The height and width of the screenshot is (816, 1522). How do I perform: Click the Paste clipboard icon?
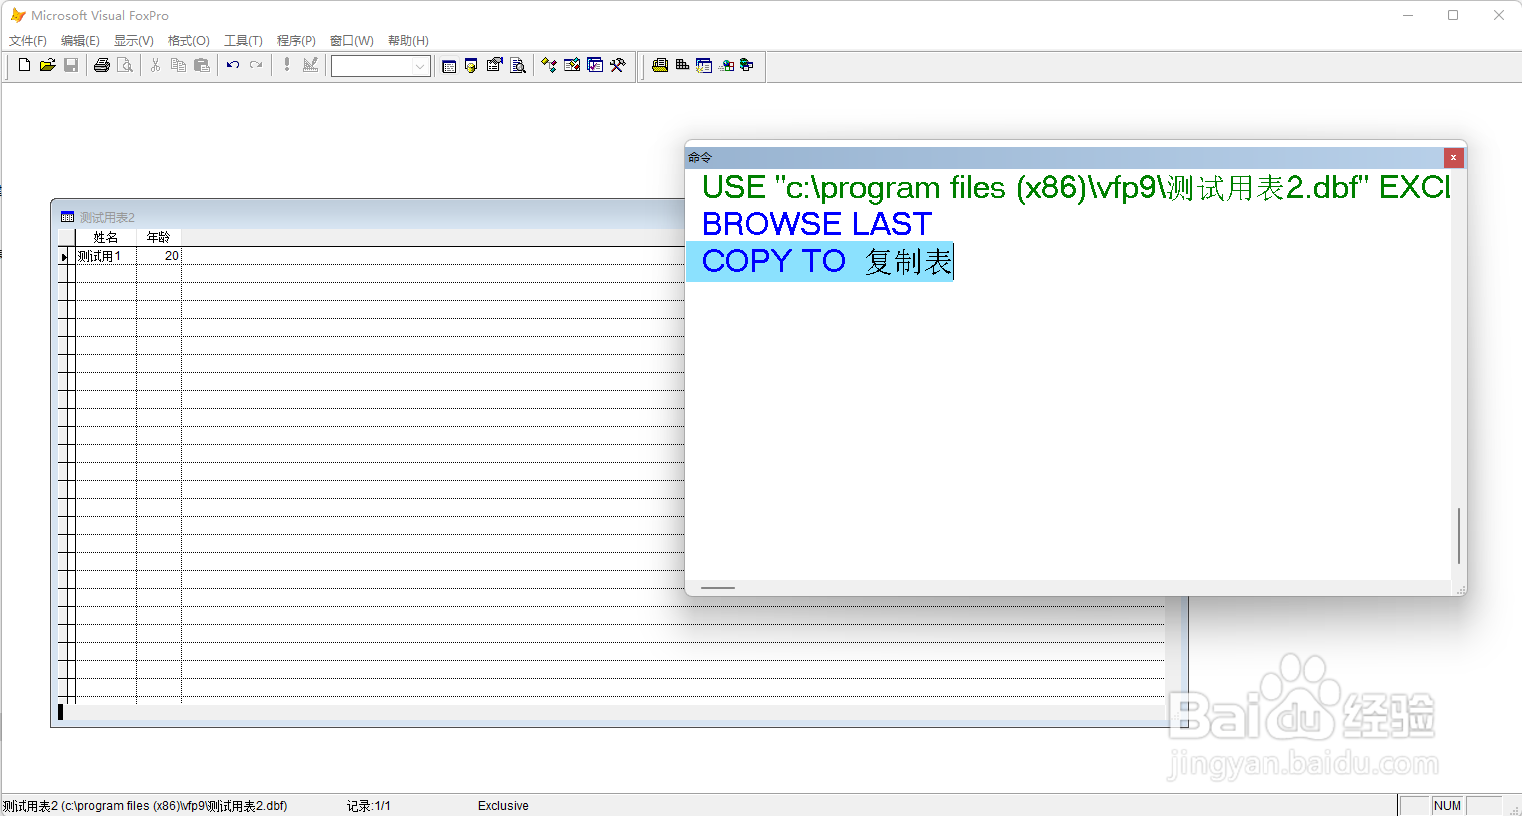(x=202, y=65)
